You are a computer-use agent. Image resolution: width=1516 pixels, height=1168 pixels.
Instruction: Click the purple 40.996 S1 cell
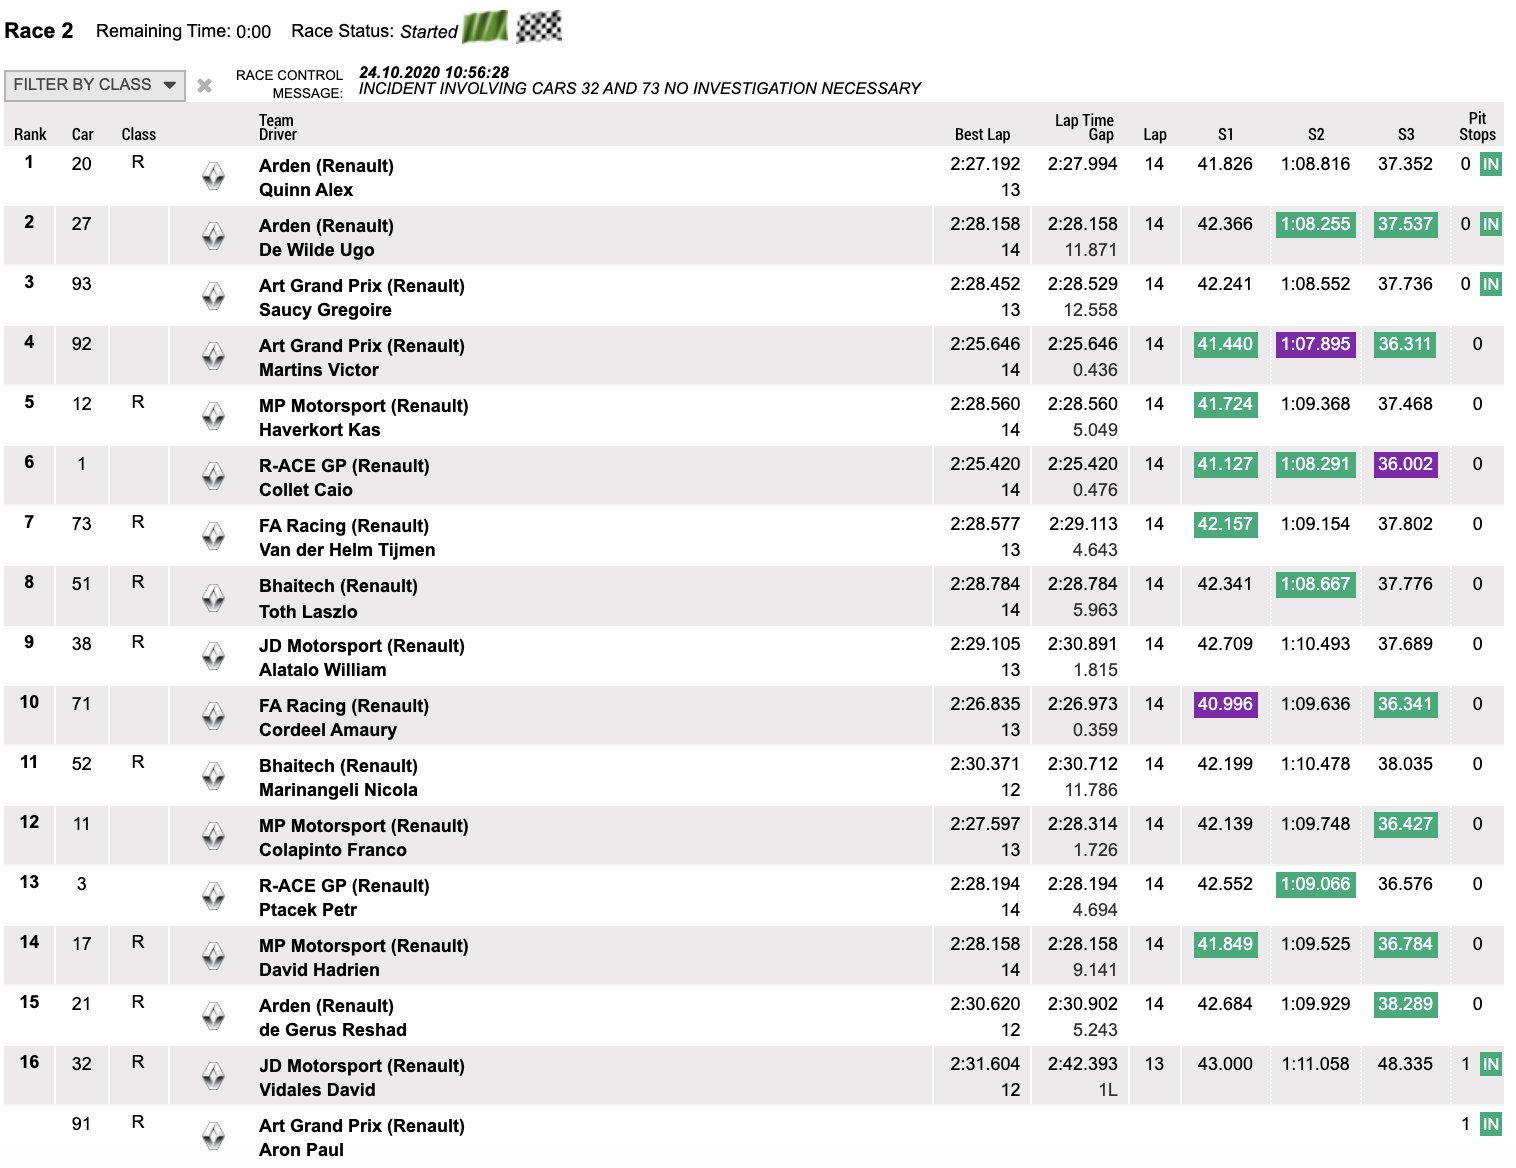1225,704
